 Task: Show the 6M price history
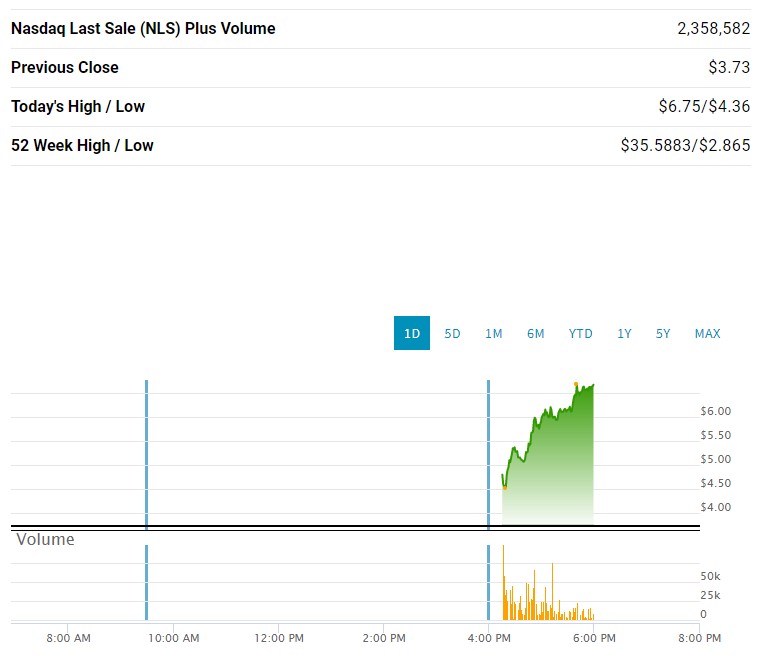[535, 333]
